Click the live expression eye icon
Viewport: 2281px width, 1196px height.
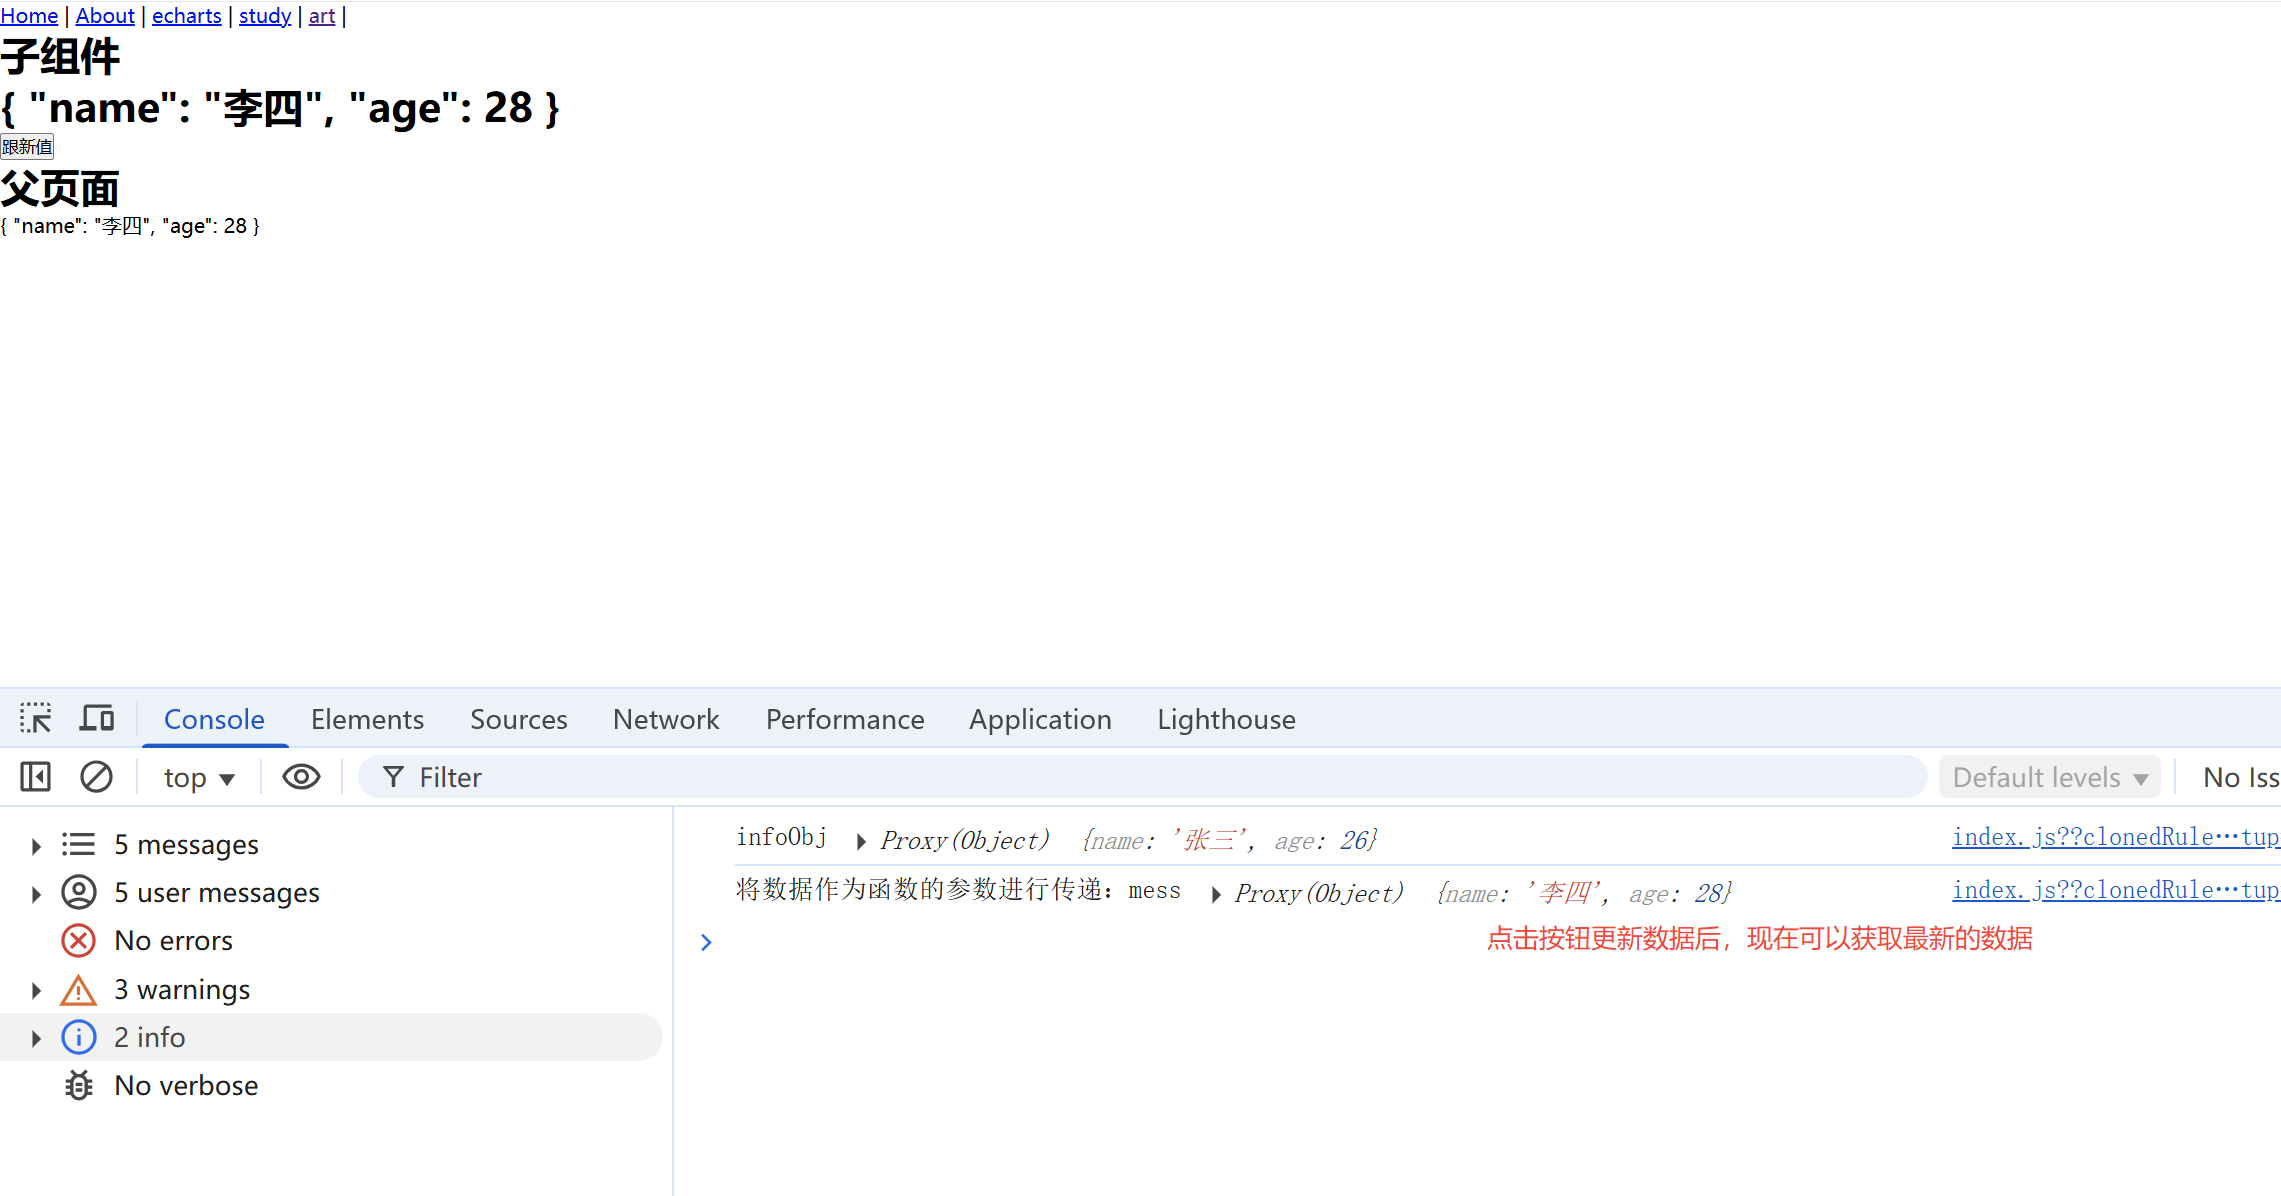click(x=301, y=777)
